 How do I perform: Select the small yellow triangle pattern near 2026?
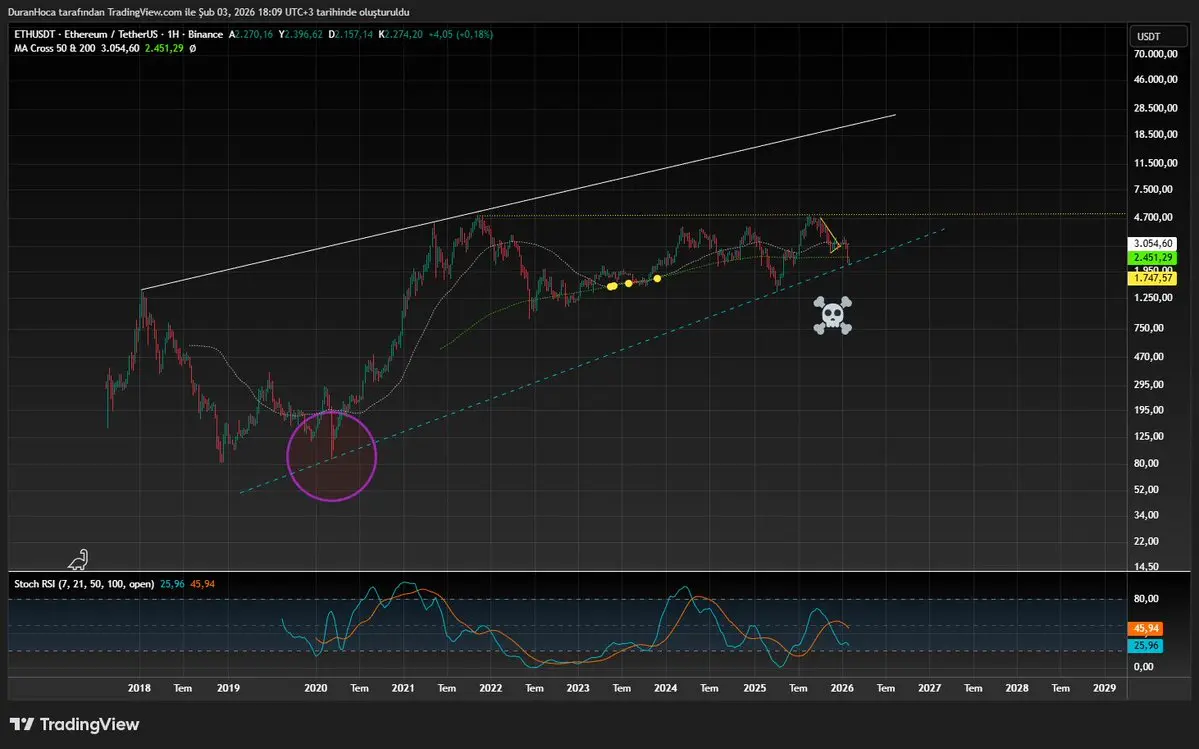[831, 236]
